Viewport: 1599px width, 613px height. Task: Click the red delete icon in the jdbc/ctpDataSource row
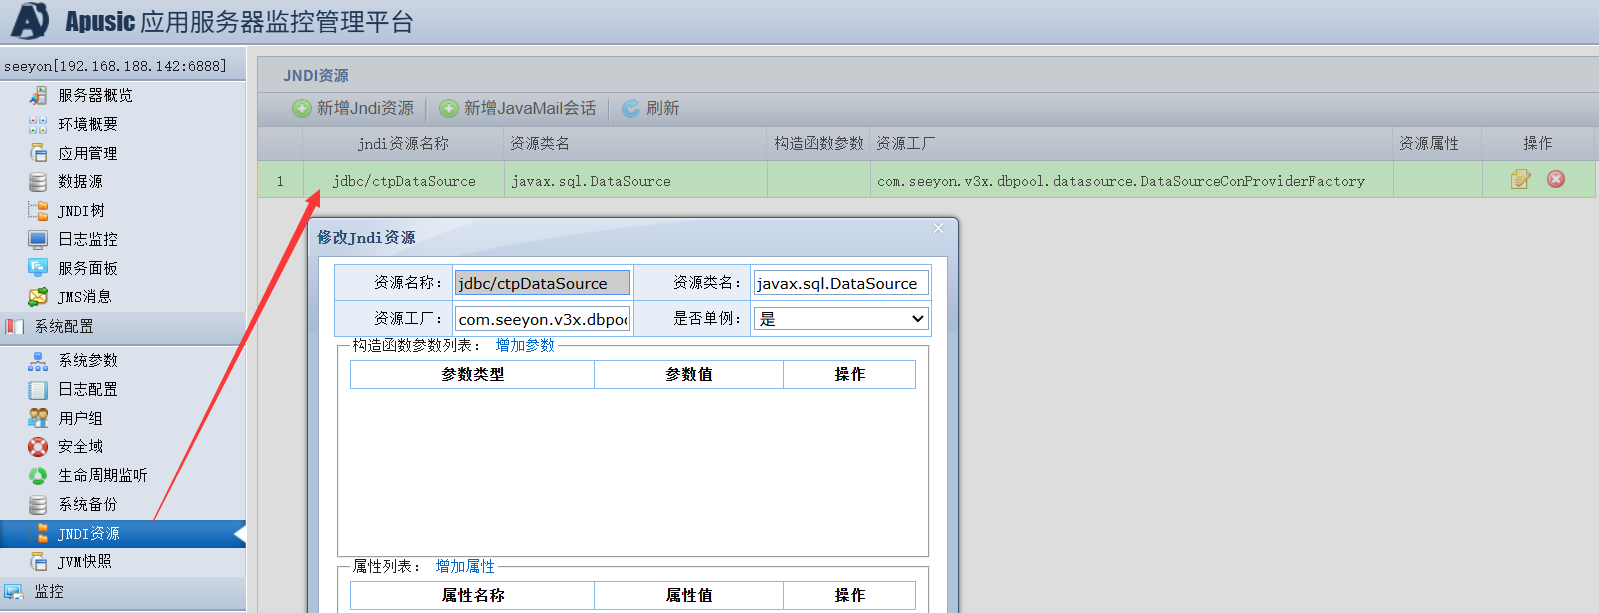tap(1556, 179)
